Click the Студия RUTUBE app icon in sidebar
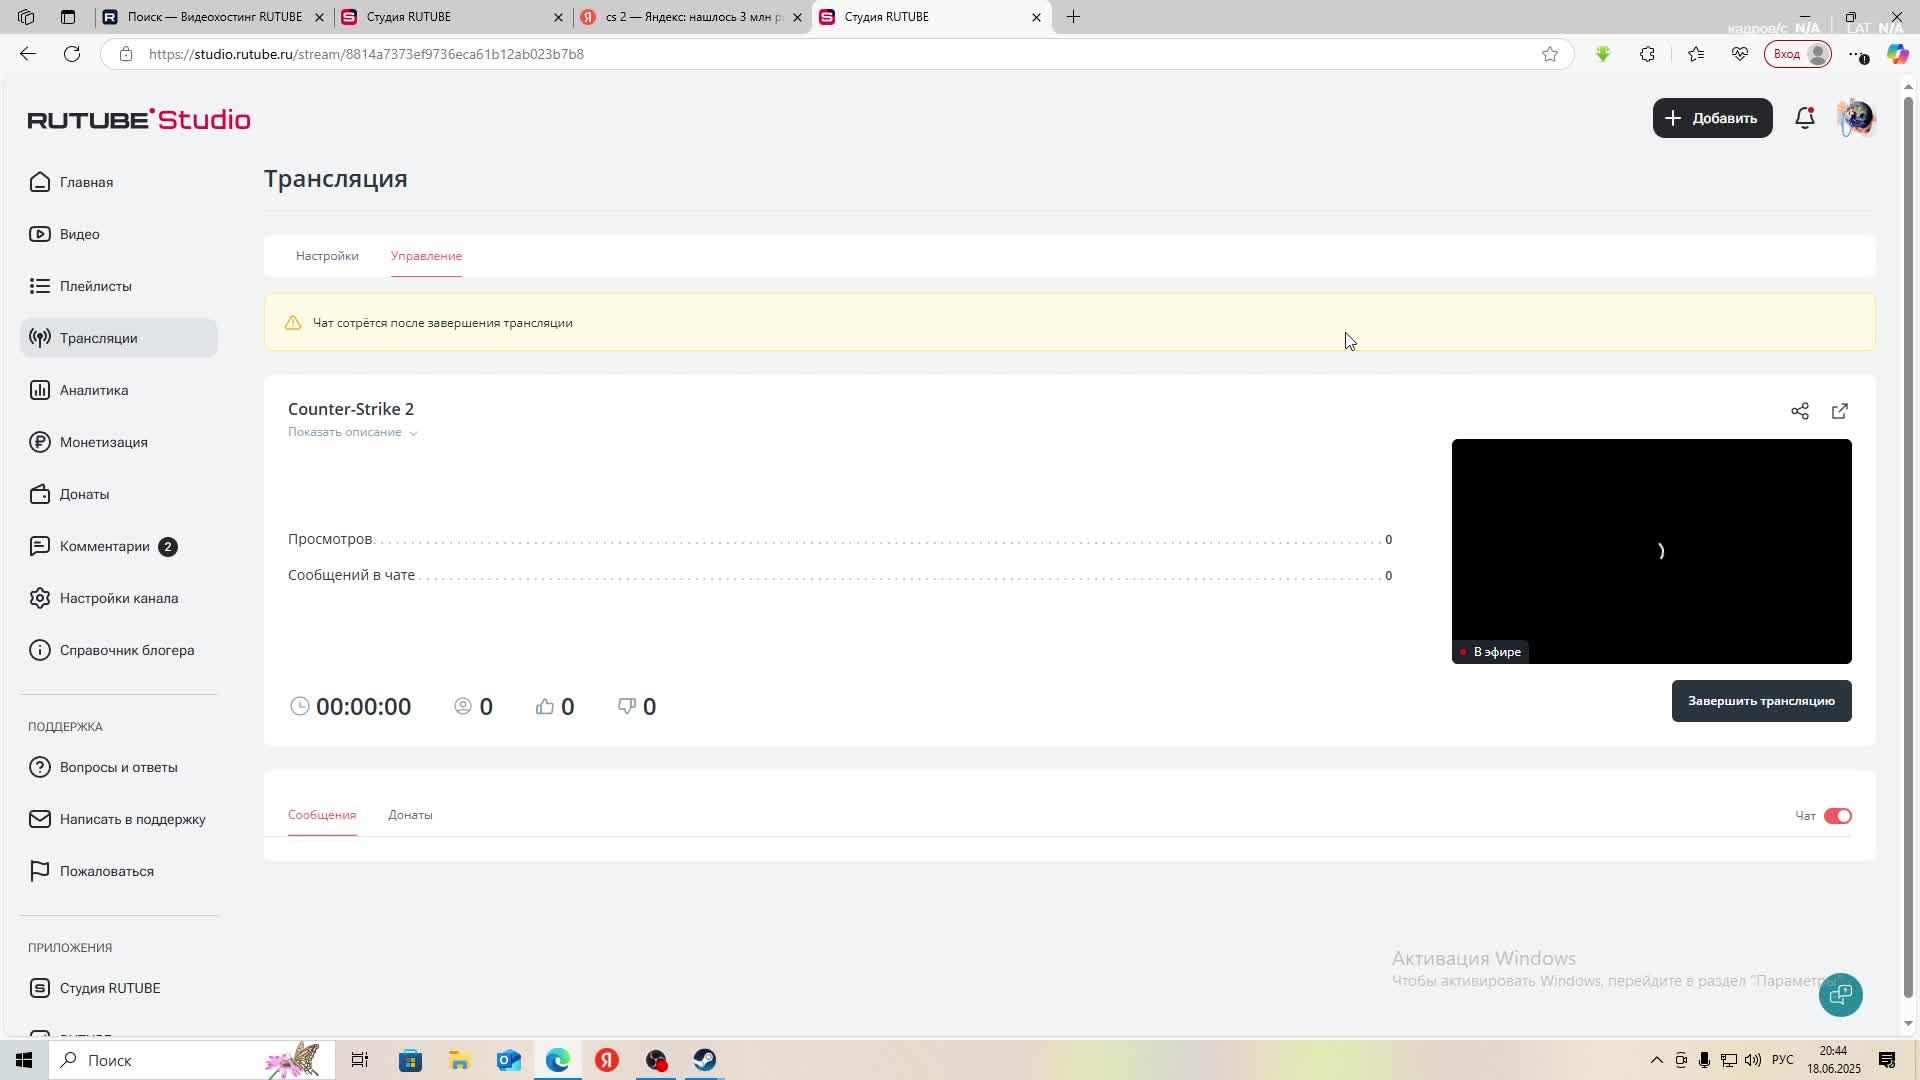 coord(40,988)
